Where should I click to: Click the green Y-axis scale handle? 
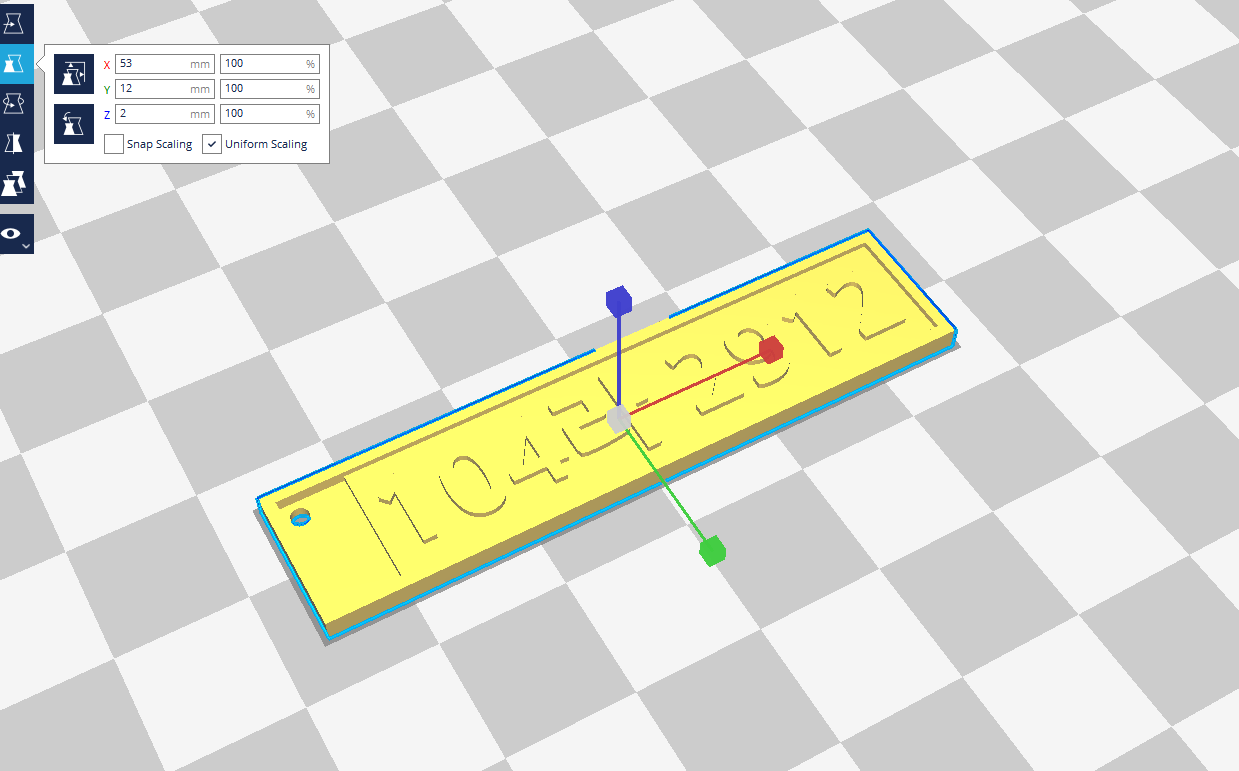(x=712, y=550)
